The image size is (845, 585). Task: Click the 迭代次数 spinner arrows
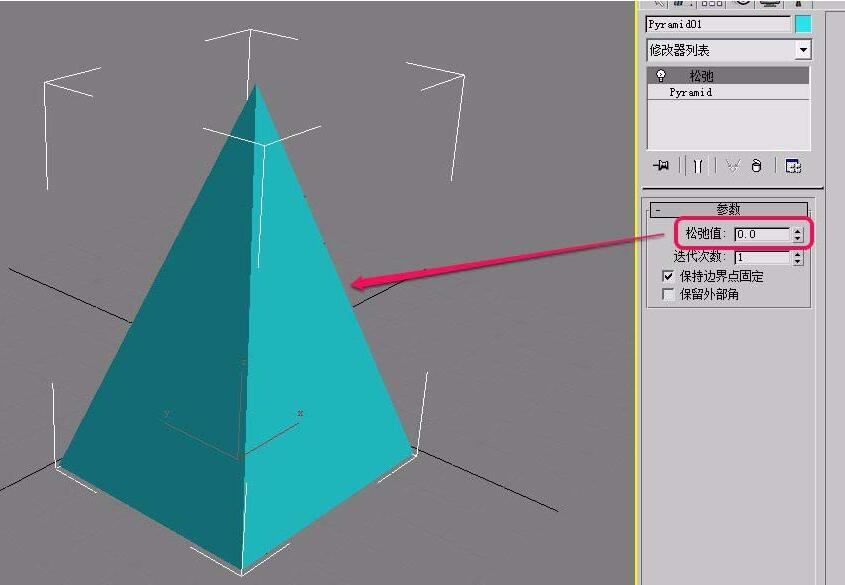coord(798,257)
